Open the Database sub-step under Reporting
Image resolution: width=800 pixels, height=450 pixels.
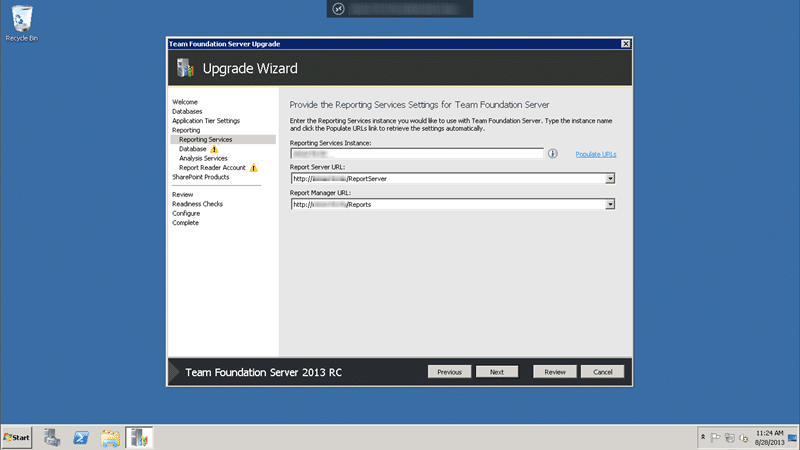(193, 149)
